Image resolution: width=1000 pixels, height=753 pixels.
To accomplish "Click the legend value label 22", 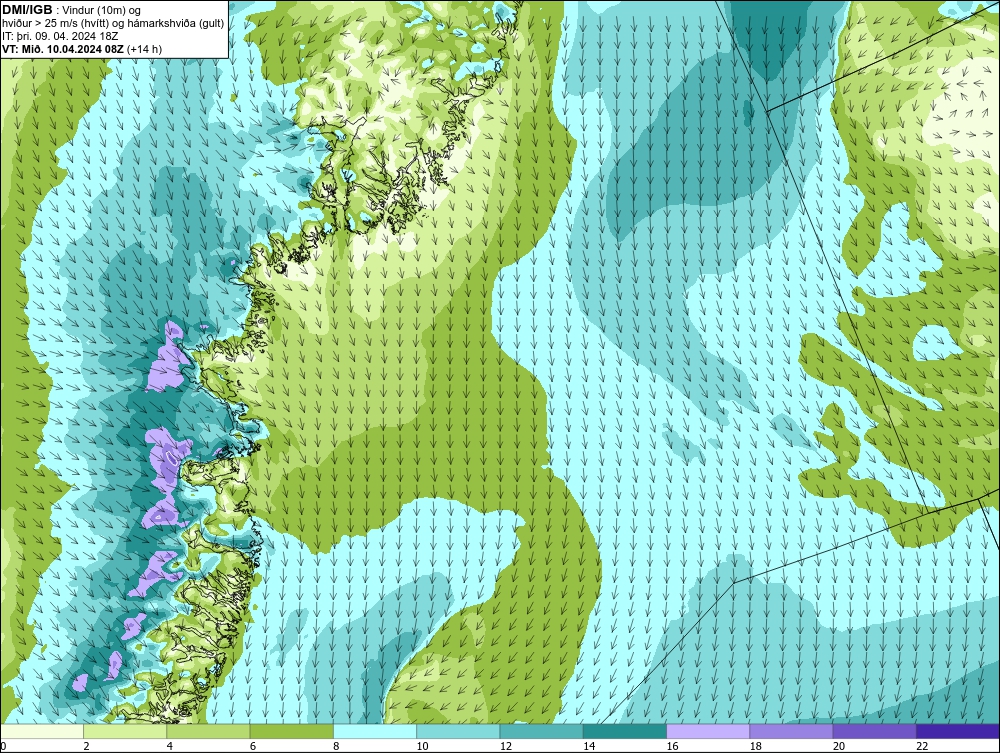I will tap(922, 747).
